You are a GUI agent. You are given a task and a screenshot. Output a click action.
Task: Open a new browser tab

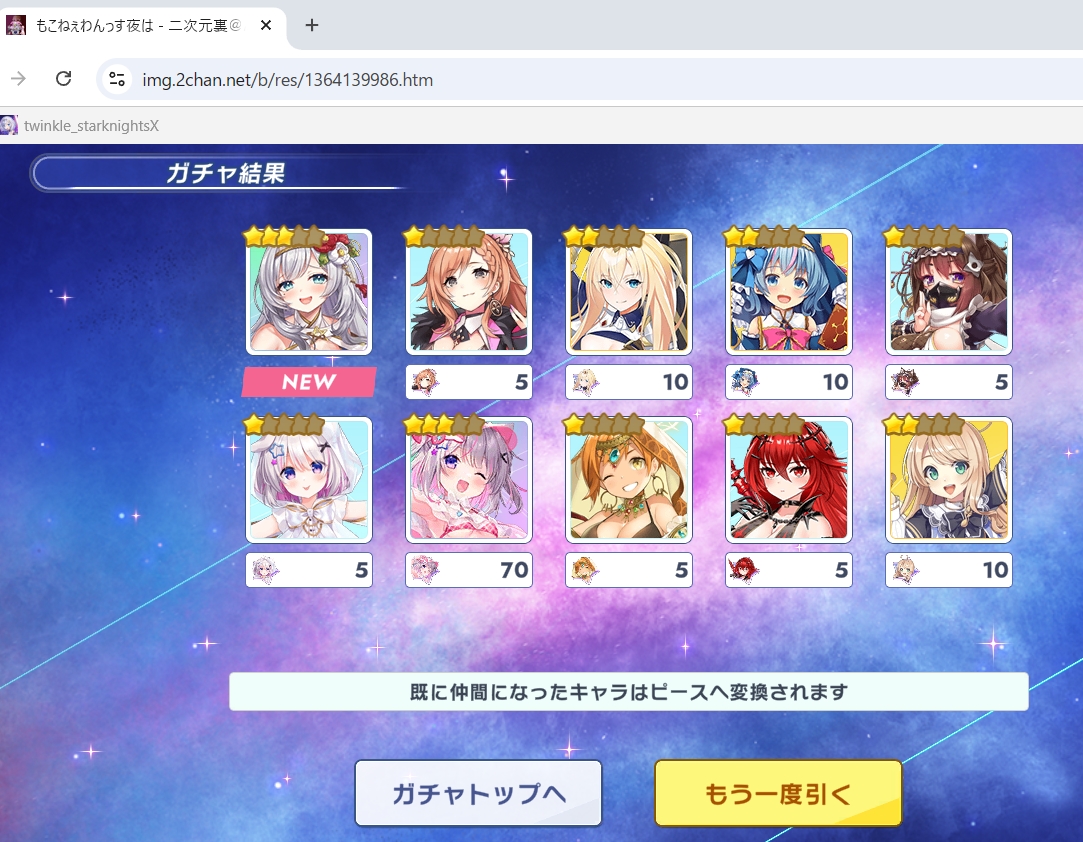(x=312, y=26)
